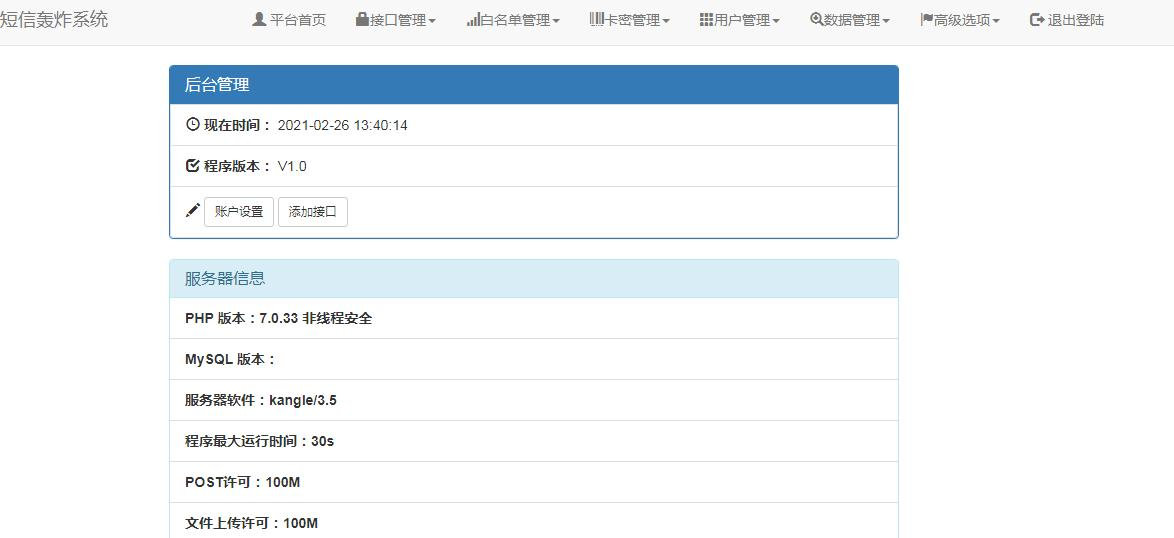
Task: Open the 用户管理 dropdown caret
Action: click(x=776, y=22)
